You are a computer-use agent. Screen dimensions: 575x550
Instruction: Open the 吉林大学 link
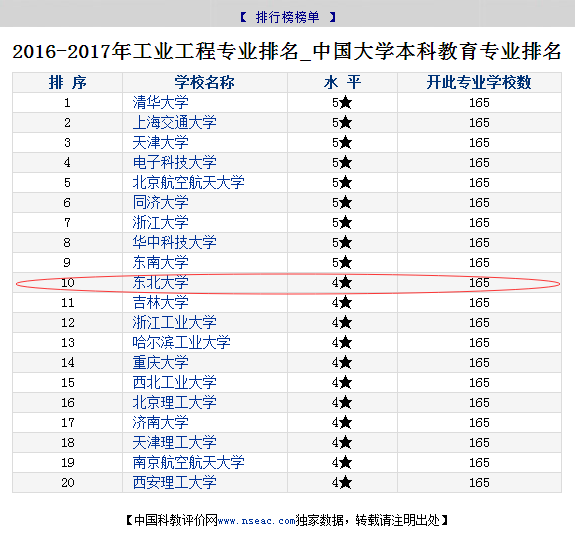click(160, 302)
